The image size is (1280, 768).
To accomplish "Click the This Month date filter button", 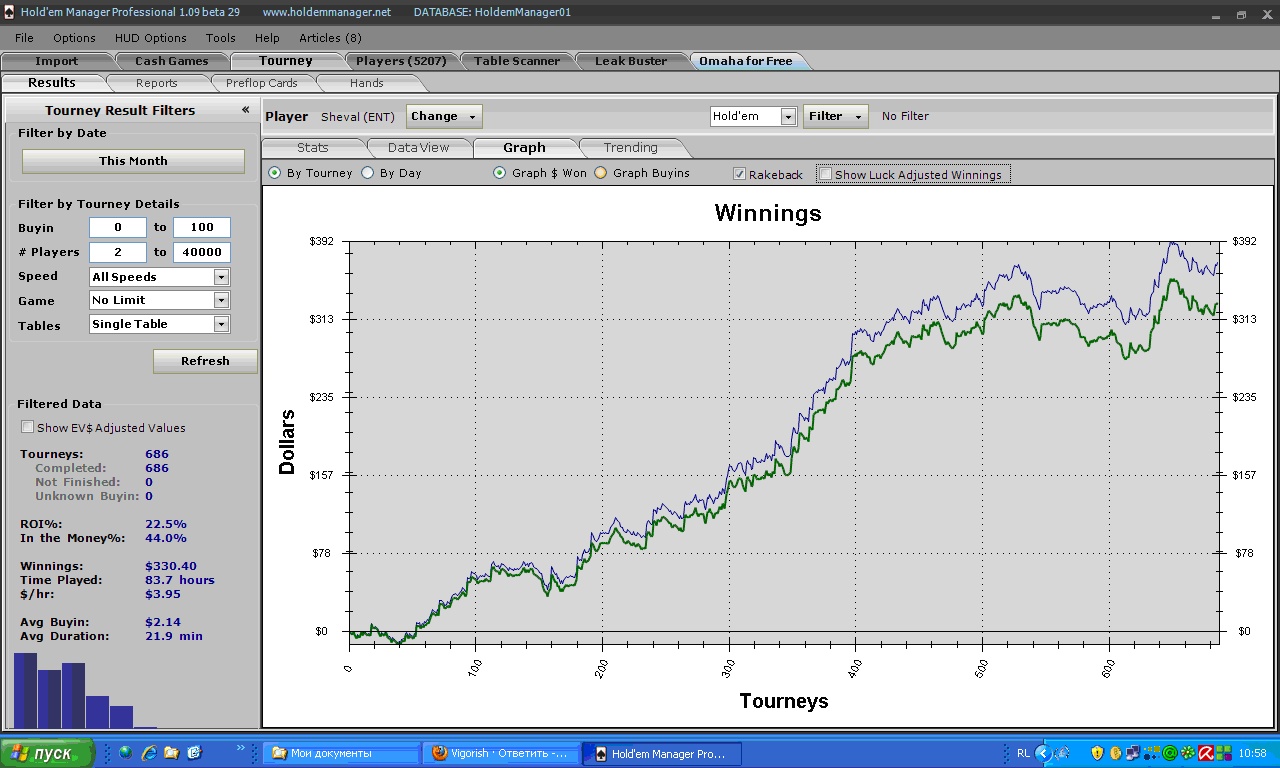I will [133, 161].
